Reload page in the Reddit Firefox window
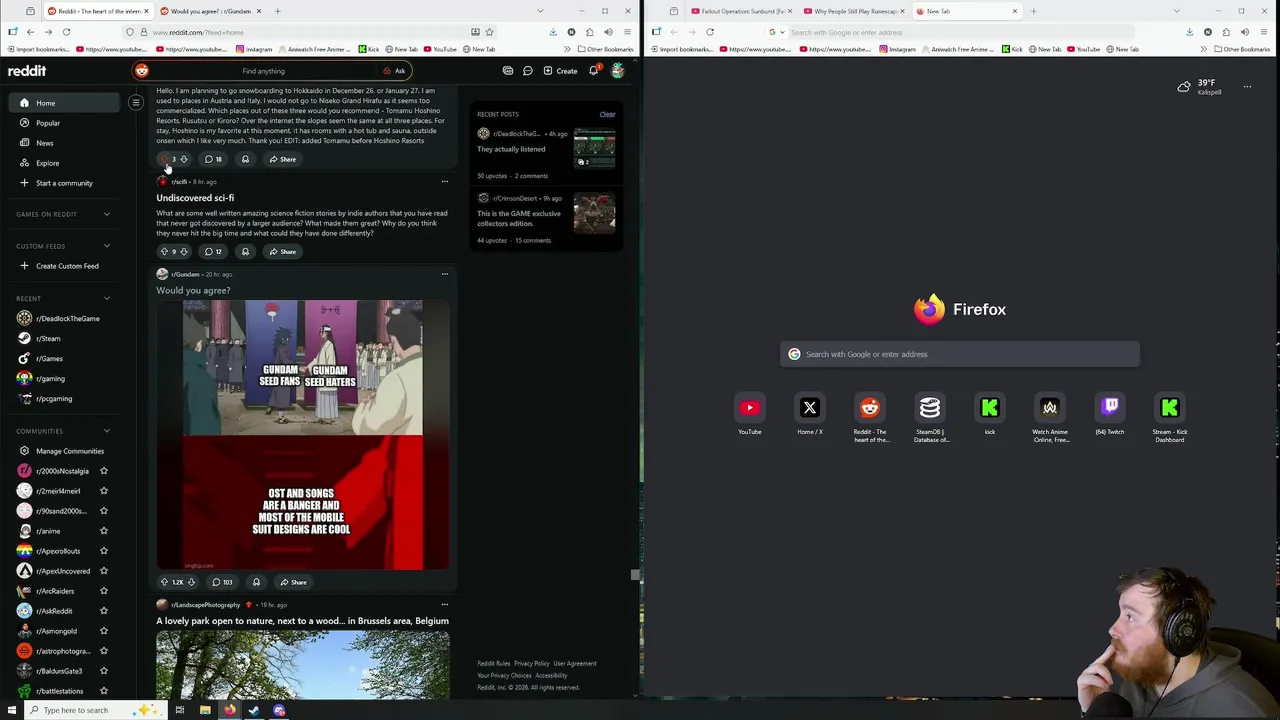The height and width of the screenshot is (720, 1280). coord(66,32)
